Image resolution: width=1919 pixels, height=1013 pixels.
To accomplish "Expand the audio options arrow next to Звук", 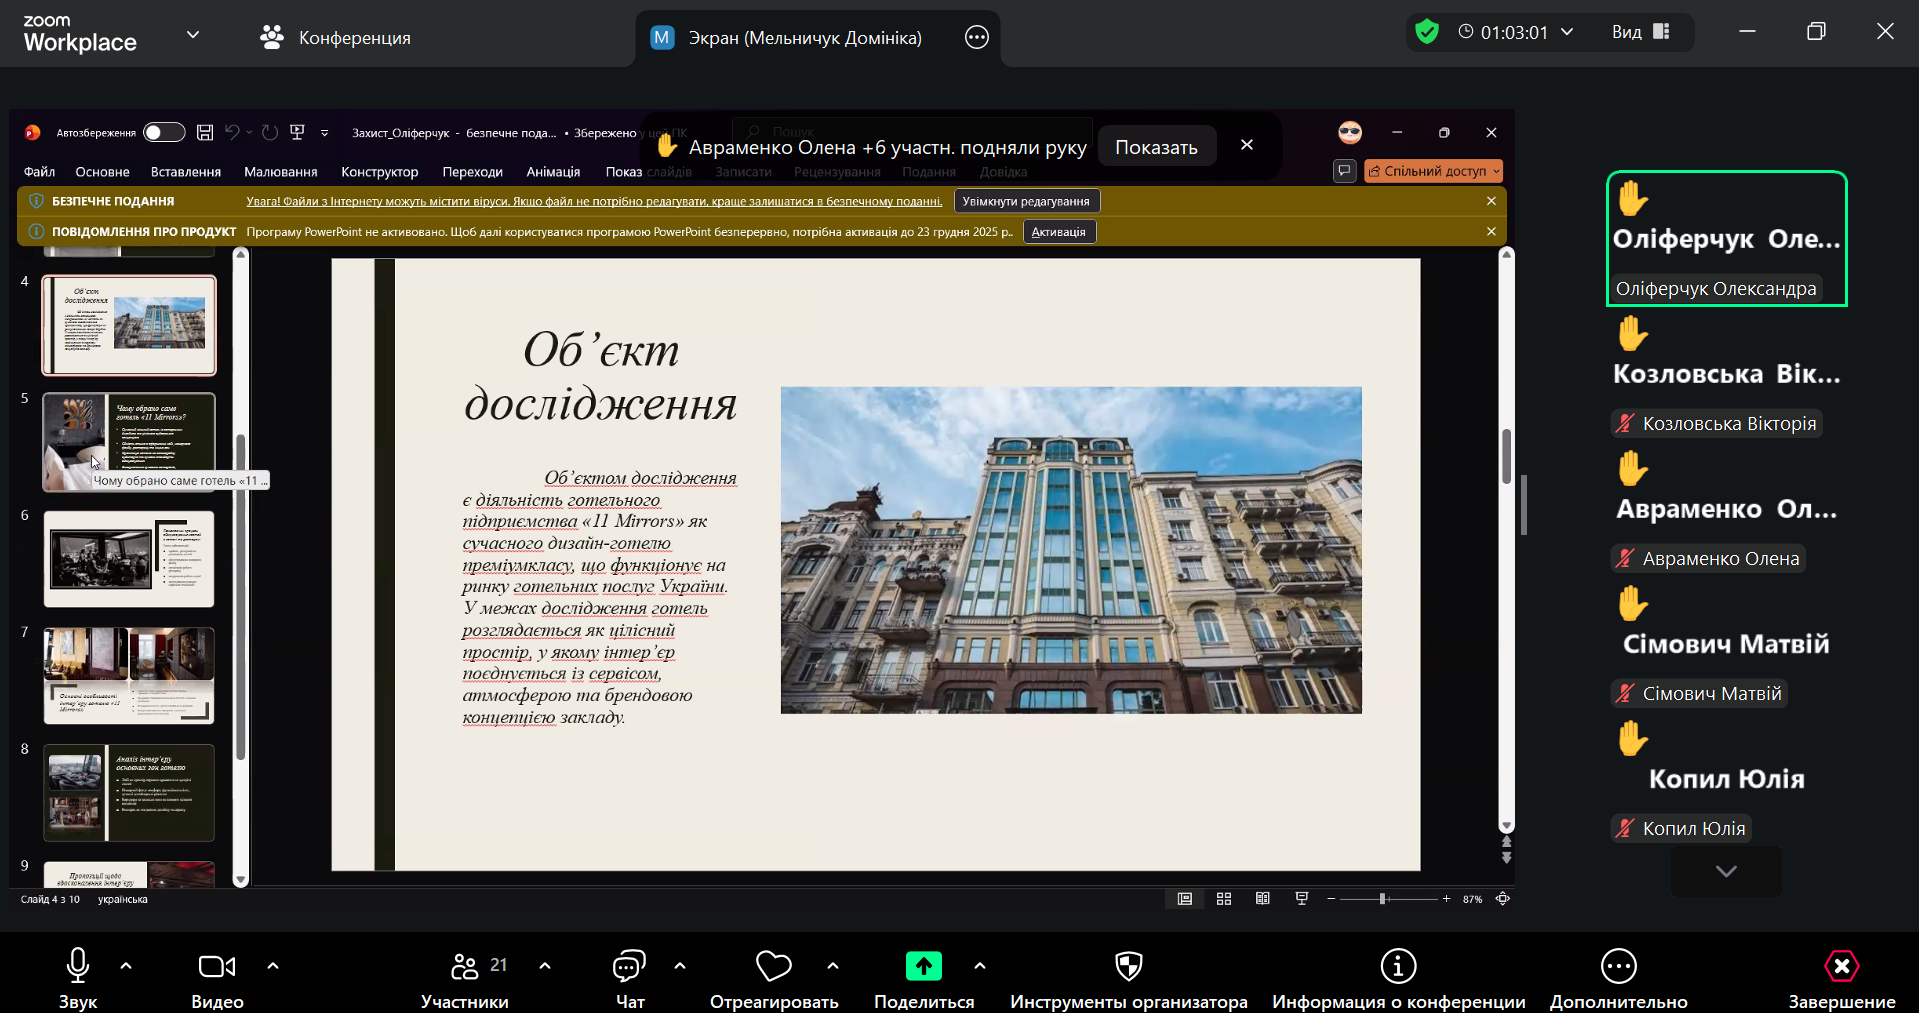I will 126,966.
